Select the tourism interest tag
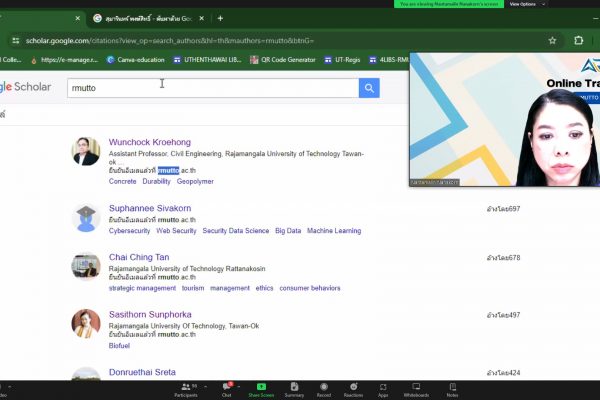Image resolution: width=600 pixels, height=400 pixels. [x=193, y=288]
